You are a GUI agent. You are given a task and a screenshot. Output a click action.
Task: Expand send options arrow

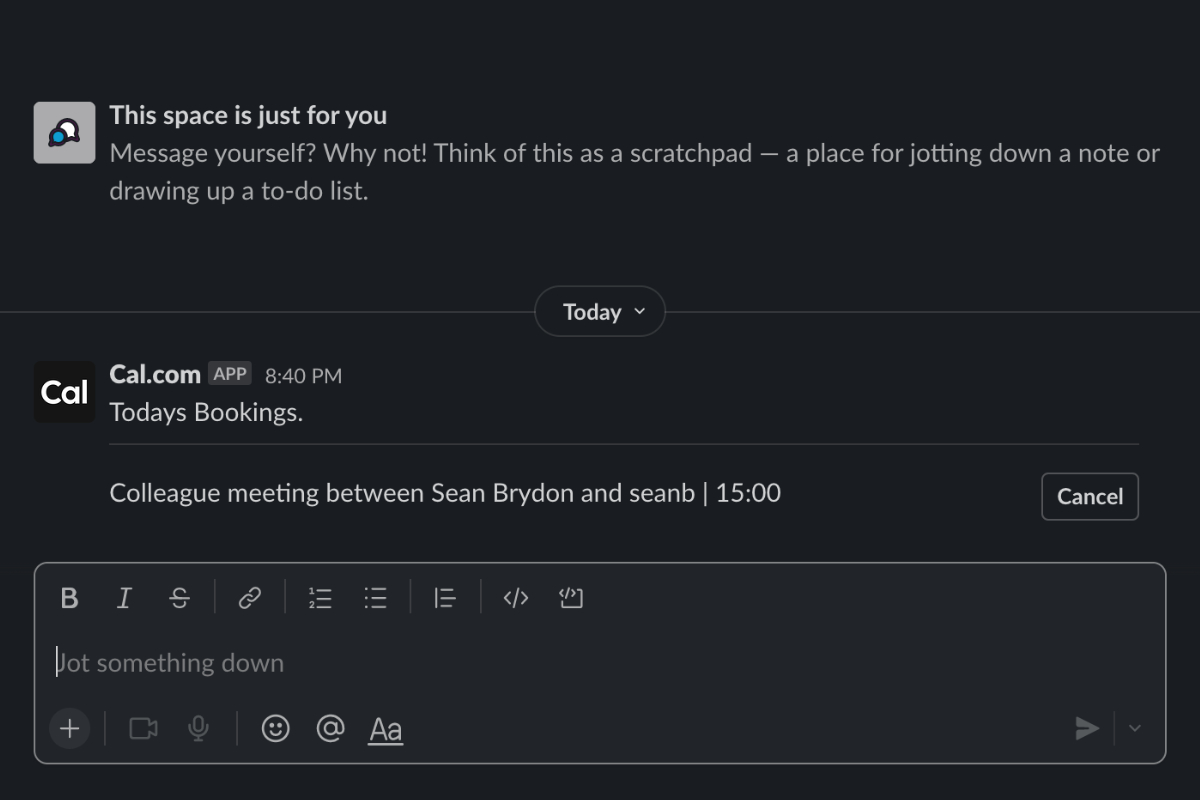pos(1135,728)
